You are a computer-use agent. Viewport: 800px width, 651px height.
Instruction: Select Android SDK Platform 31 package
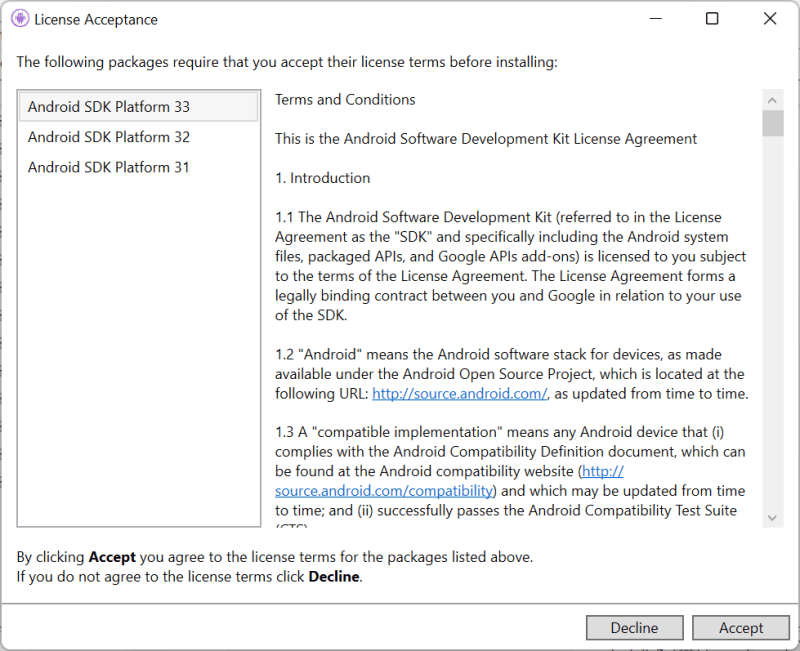(x=138, y=167)
